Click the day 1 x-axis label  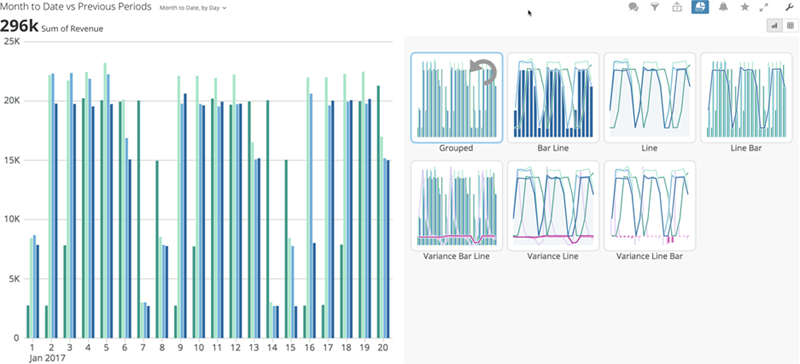(32, 347)
